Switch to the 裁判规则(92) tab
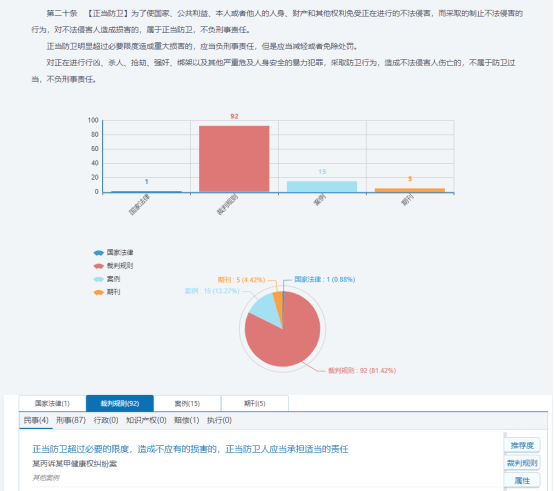The height and width of the screenshot is (491, 554). (120, 403)
